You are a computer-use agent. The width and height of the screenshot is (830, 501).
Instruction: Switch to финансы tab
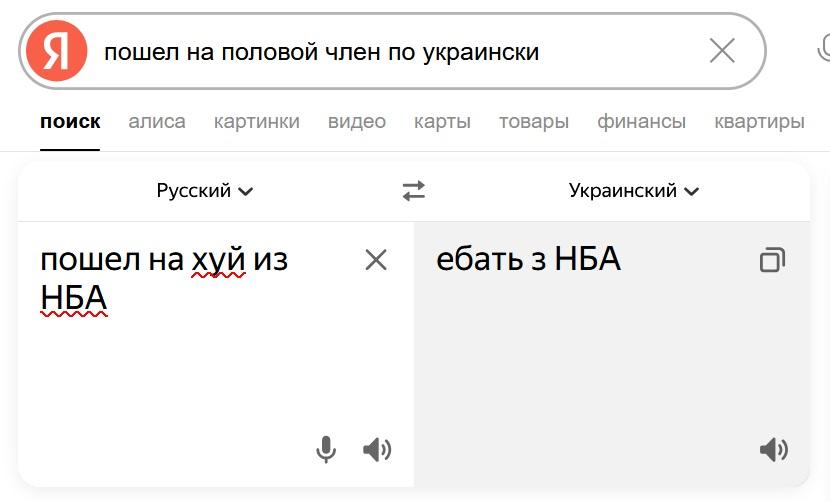pyautogui.click(x=642, y=122)
